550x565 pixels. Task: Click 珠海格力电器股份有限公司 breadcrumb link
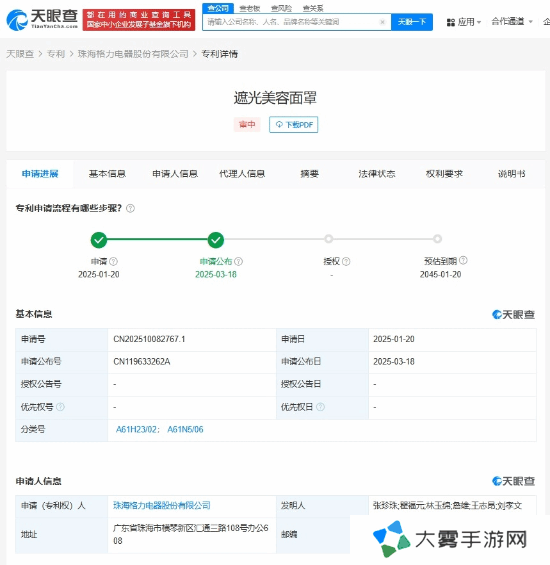[x=133, y=54]
